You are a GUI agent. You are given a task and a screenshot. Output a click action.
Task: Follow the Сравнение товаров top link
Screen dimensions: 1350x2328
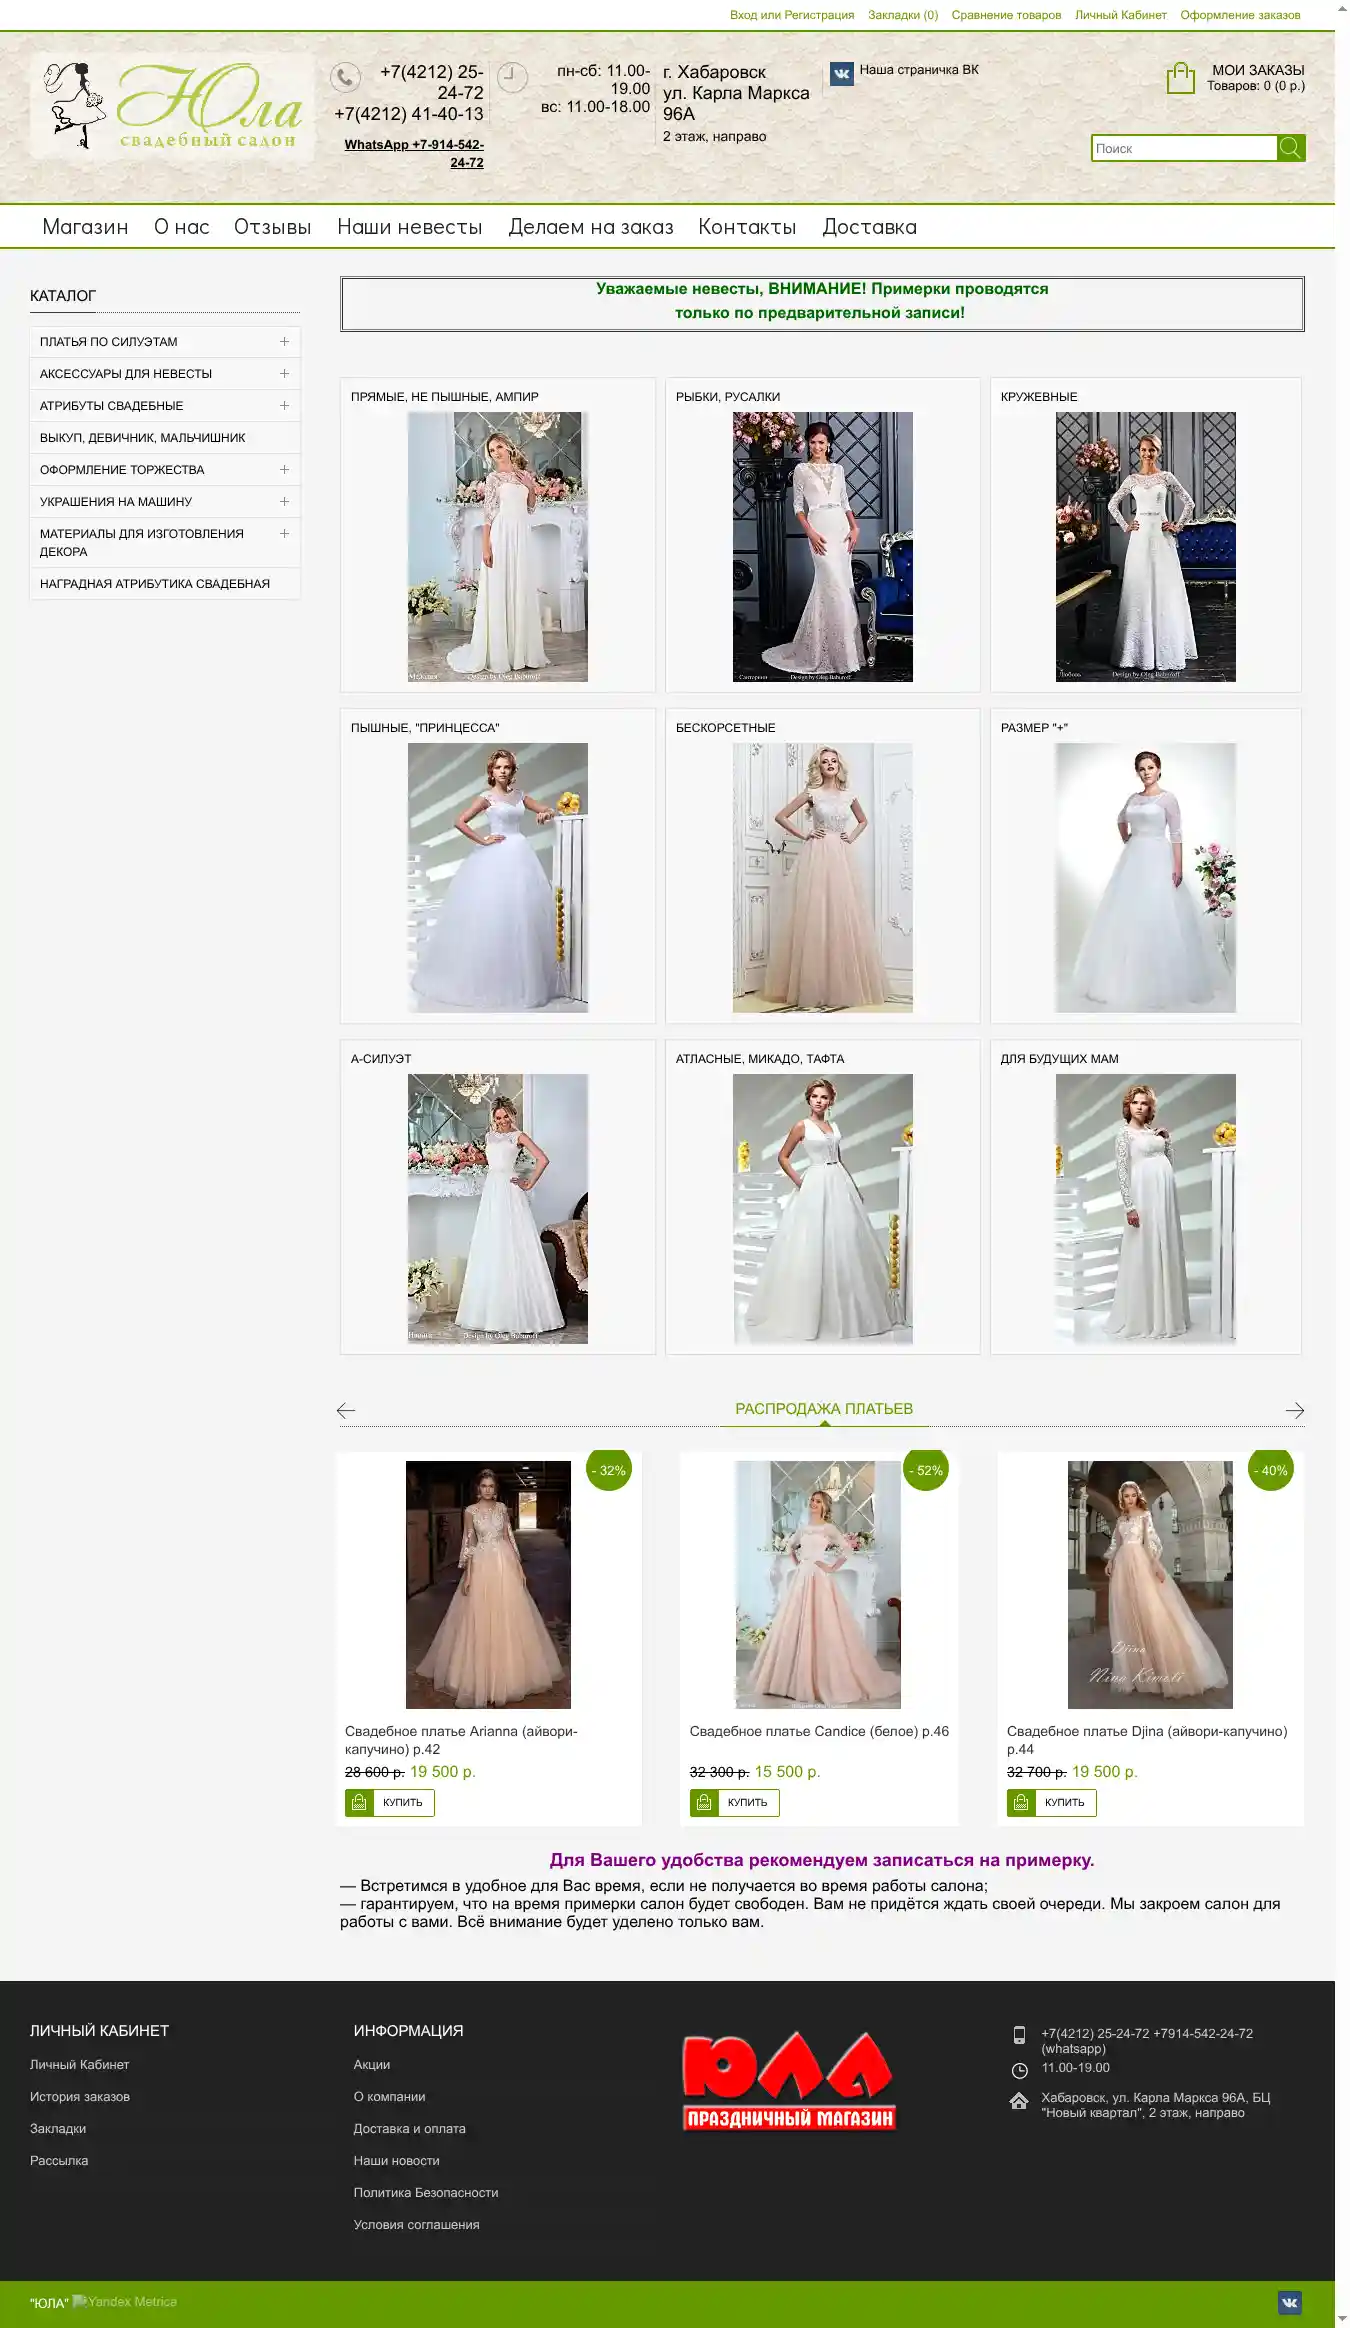point(1006,15)
